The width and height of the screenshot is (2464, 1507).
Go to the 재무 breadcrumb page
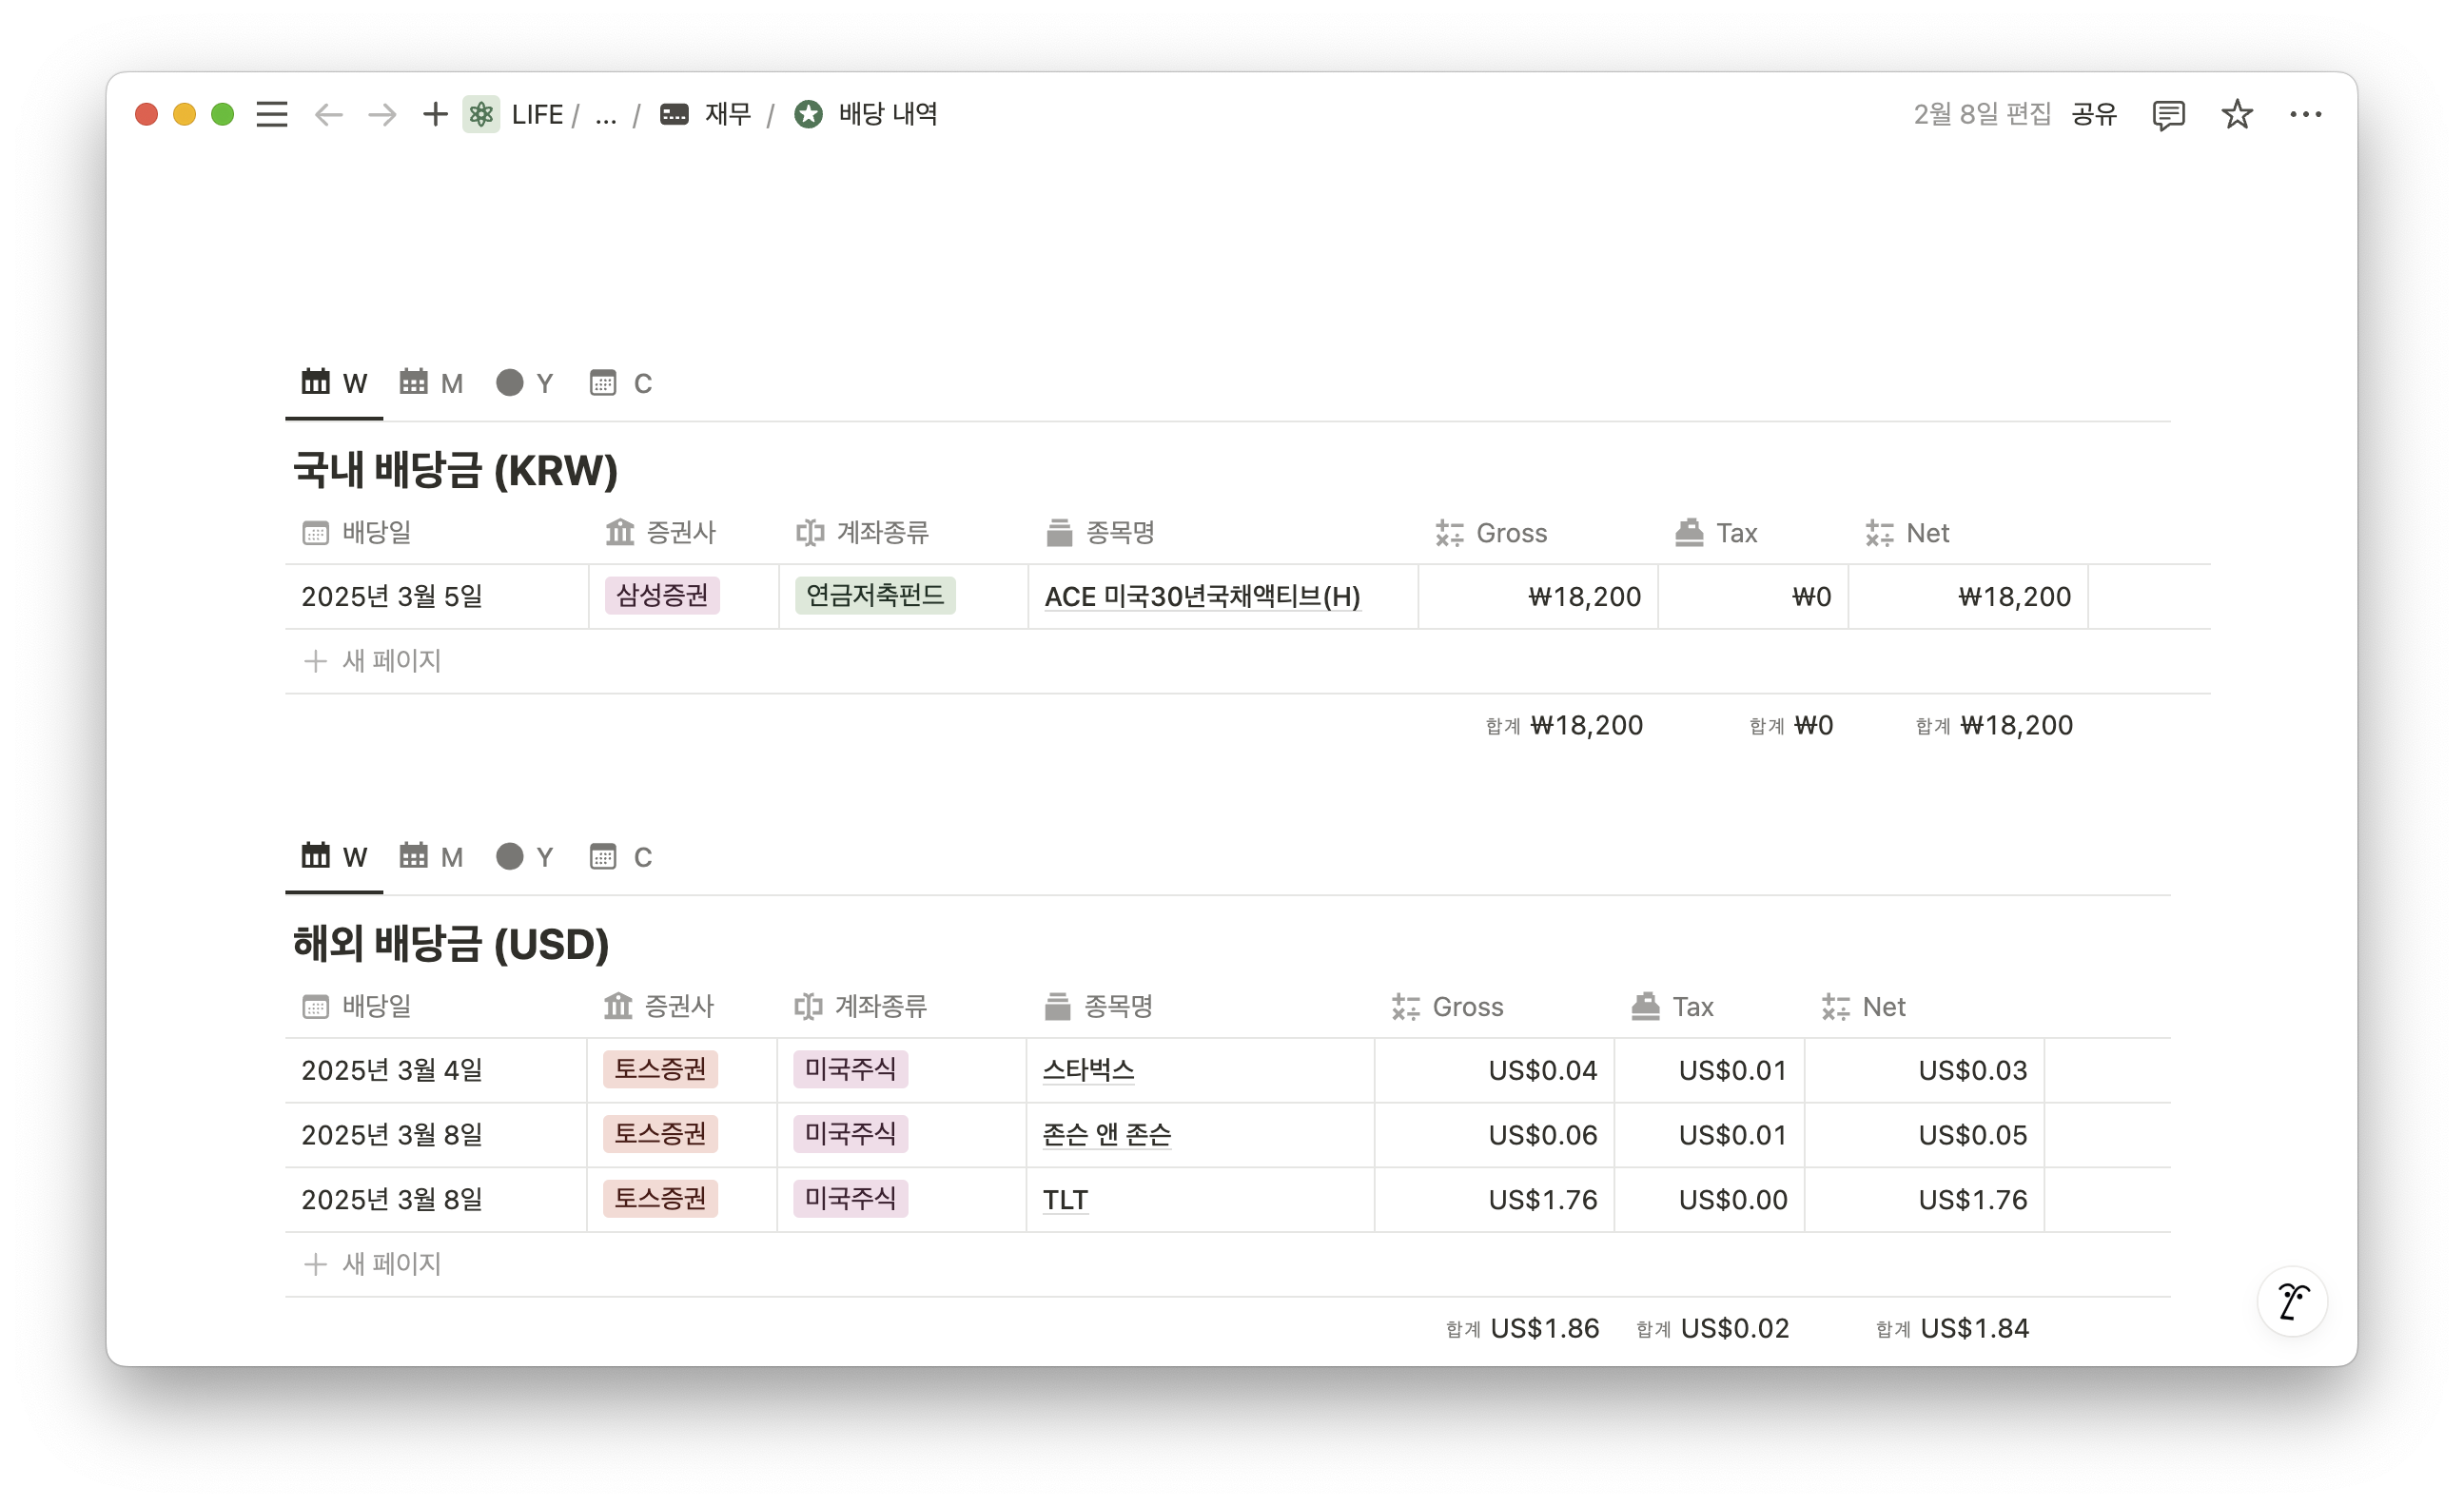[727, 114]
